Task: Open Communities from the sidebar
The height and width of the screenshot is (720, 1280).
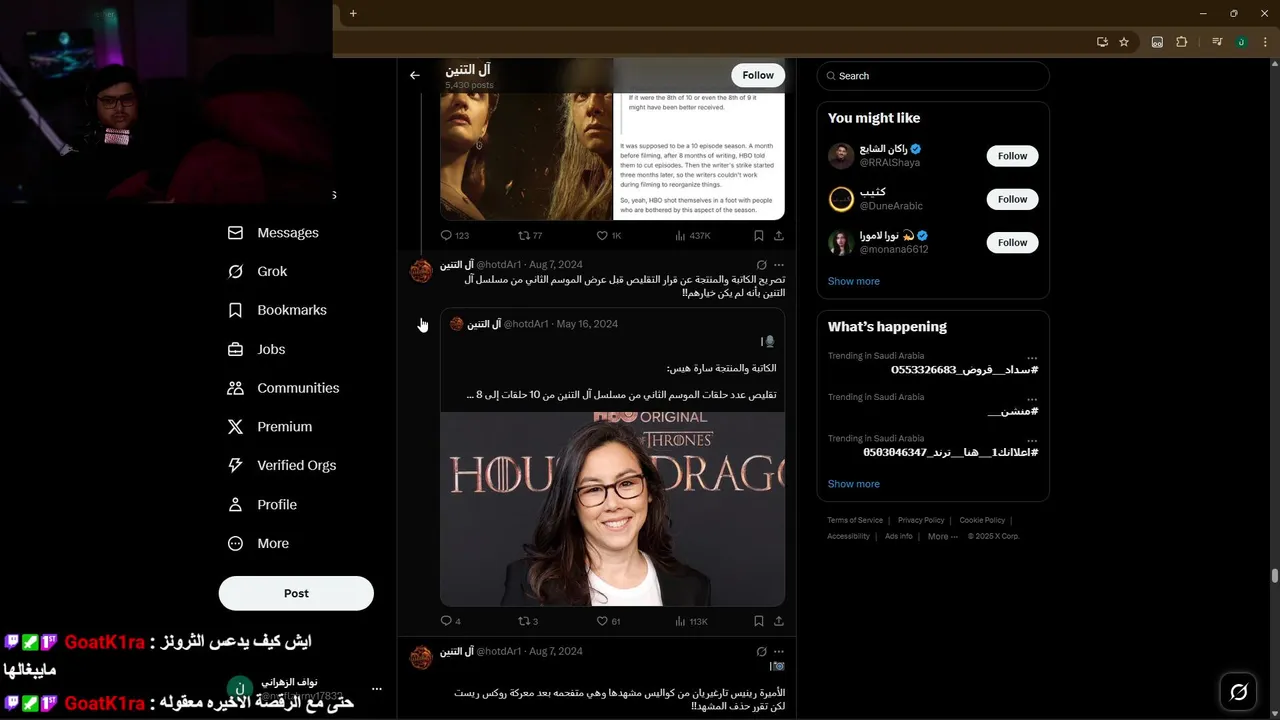Action: [283, 388]
